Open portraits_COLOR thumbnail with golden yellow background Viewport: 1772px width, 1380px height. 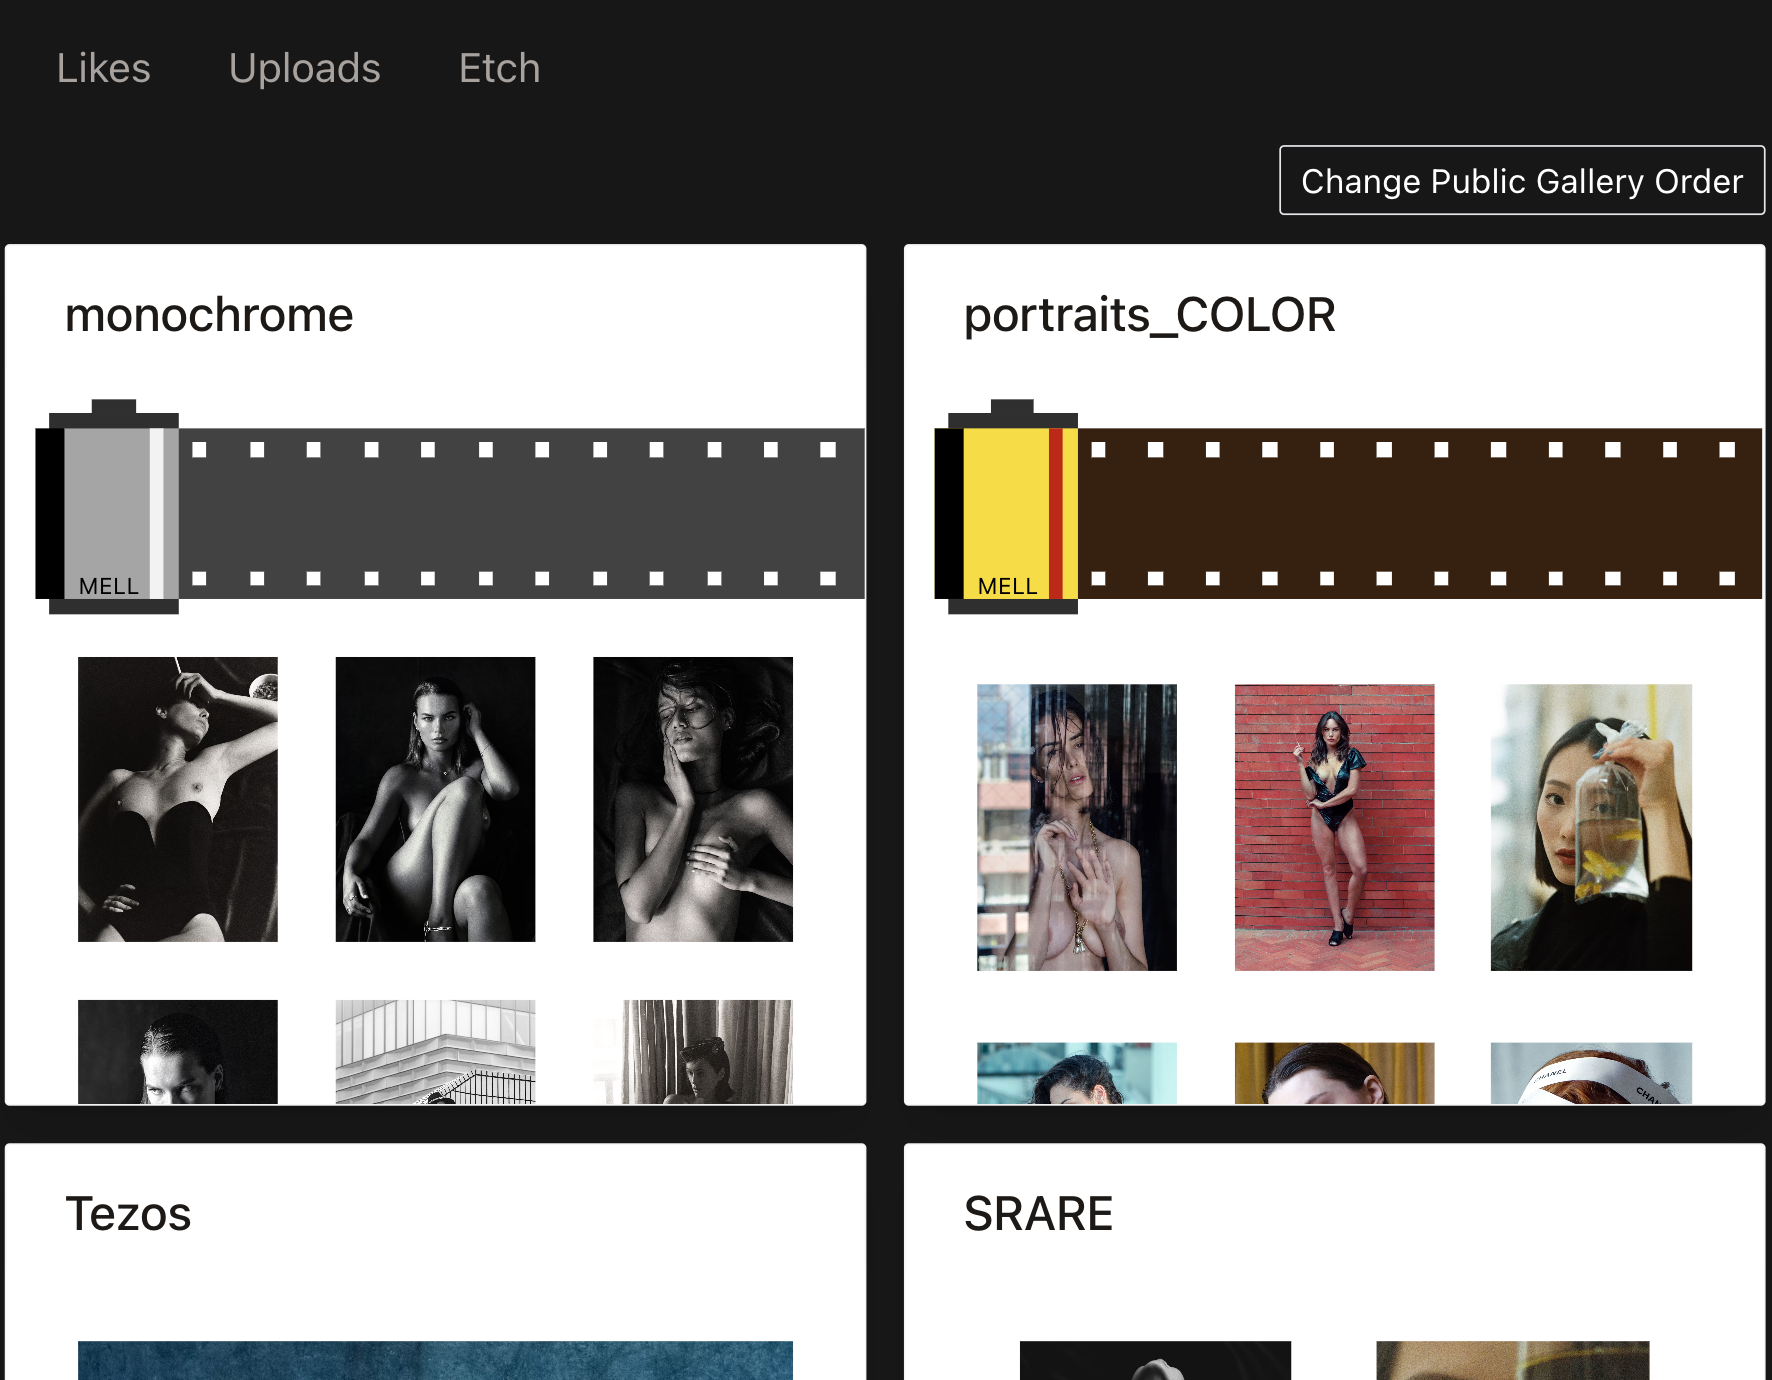tap(1334, 1073)
